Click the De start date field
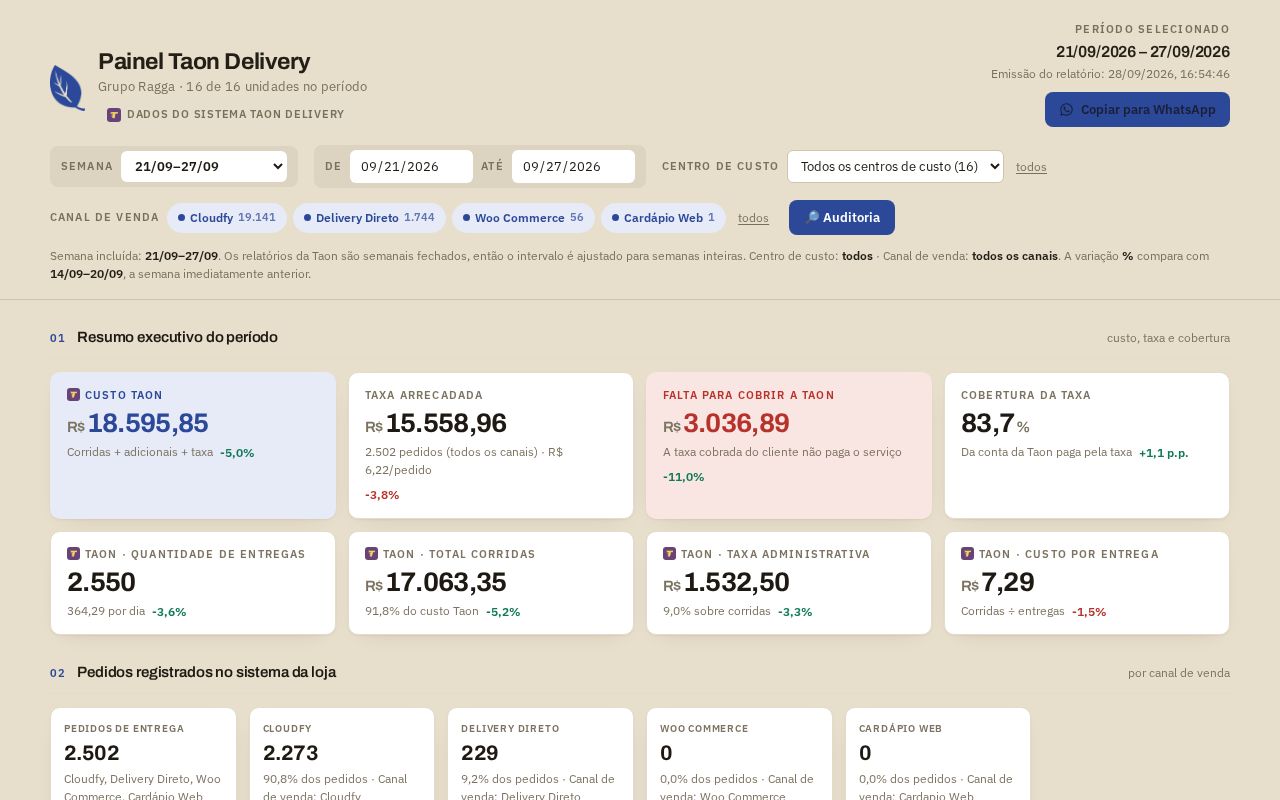 (x=411, y=167)
